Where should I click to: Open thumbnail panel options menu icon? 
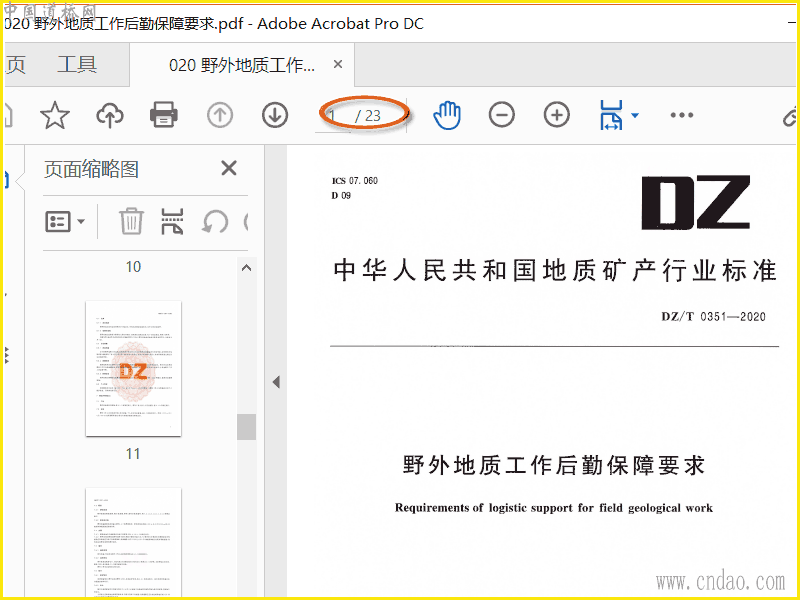click(x=65, y=221)
